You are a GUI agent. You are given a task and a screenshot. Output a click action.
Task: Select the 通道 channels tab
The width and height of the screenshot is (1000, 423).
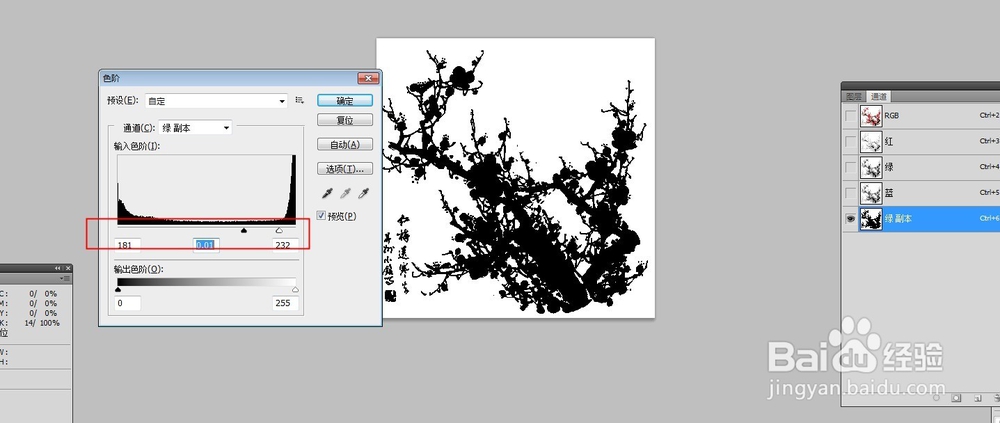(x=879, y=97)
